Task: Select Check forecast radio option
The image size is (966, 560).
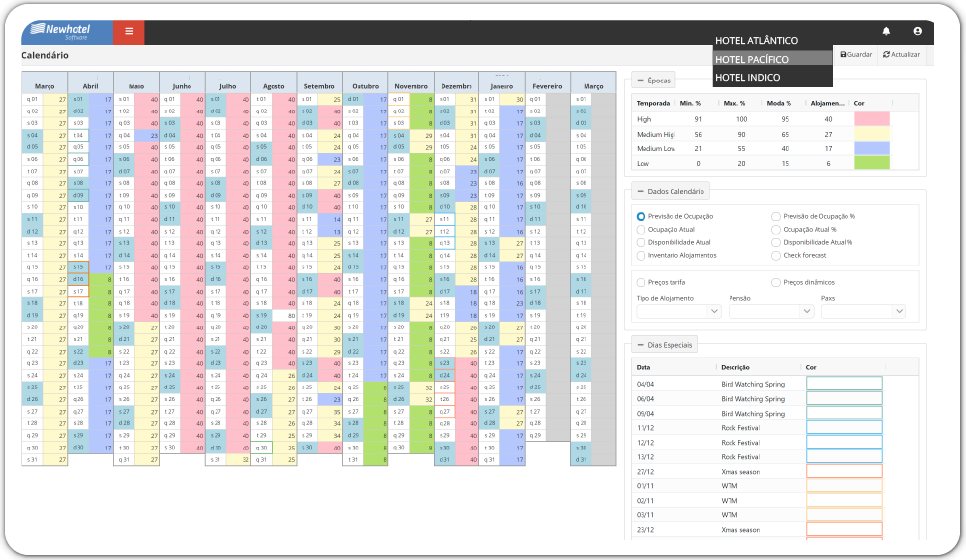Action: pos(776,255)
